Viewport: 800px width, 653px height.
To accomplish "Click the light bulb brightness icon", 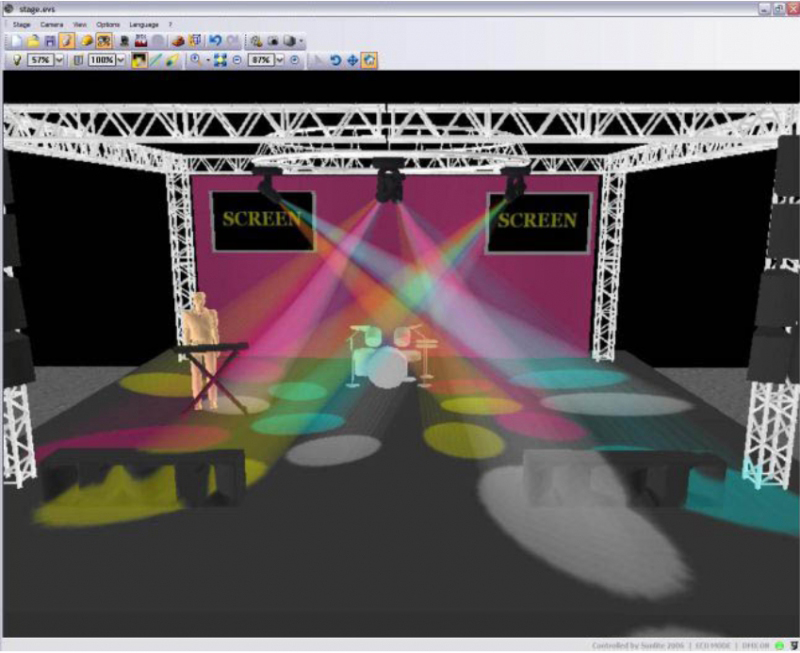I will [17, 60].
